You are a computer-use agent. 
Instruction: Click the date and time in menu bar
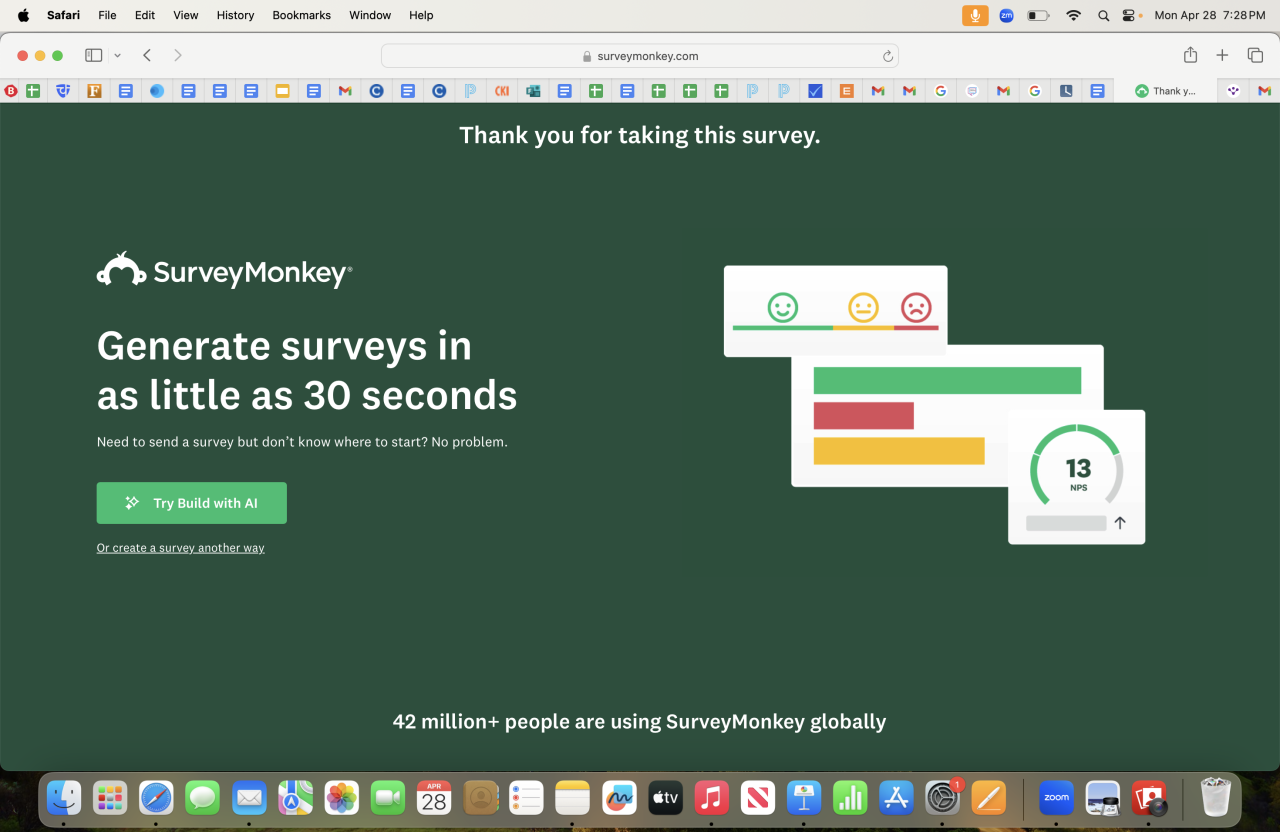[x=1209, y=15]
